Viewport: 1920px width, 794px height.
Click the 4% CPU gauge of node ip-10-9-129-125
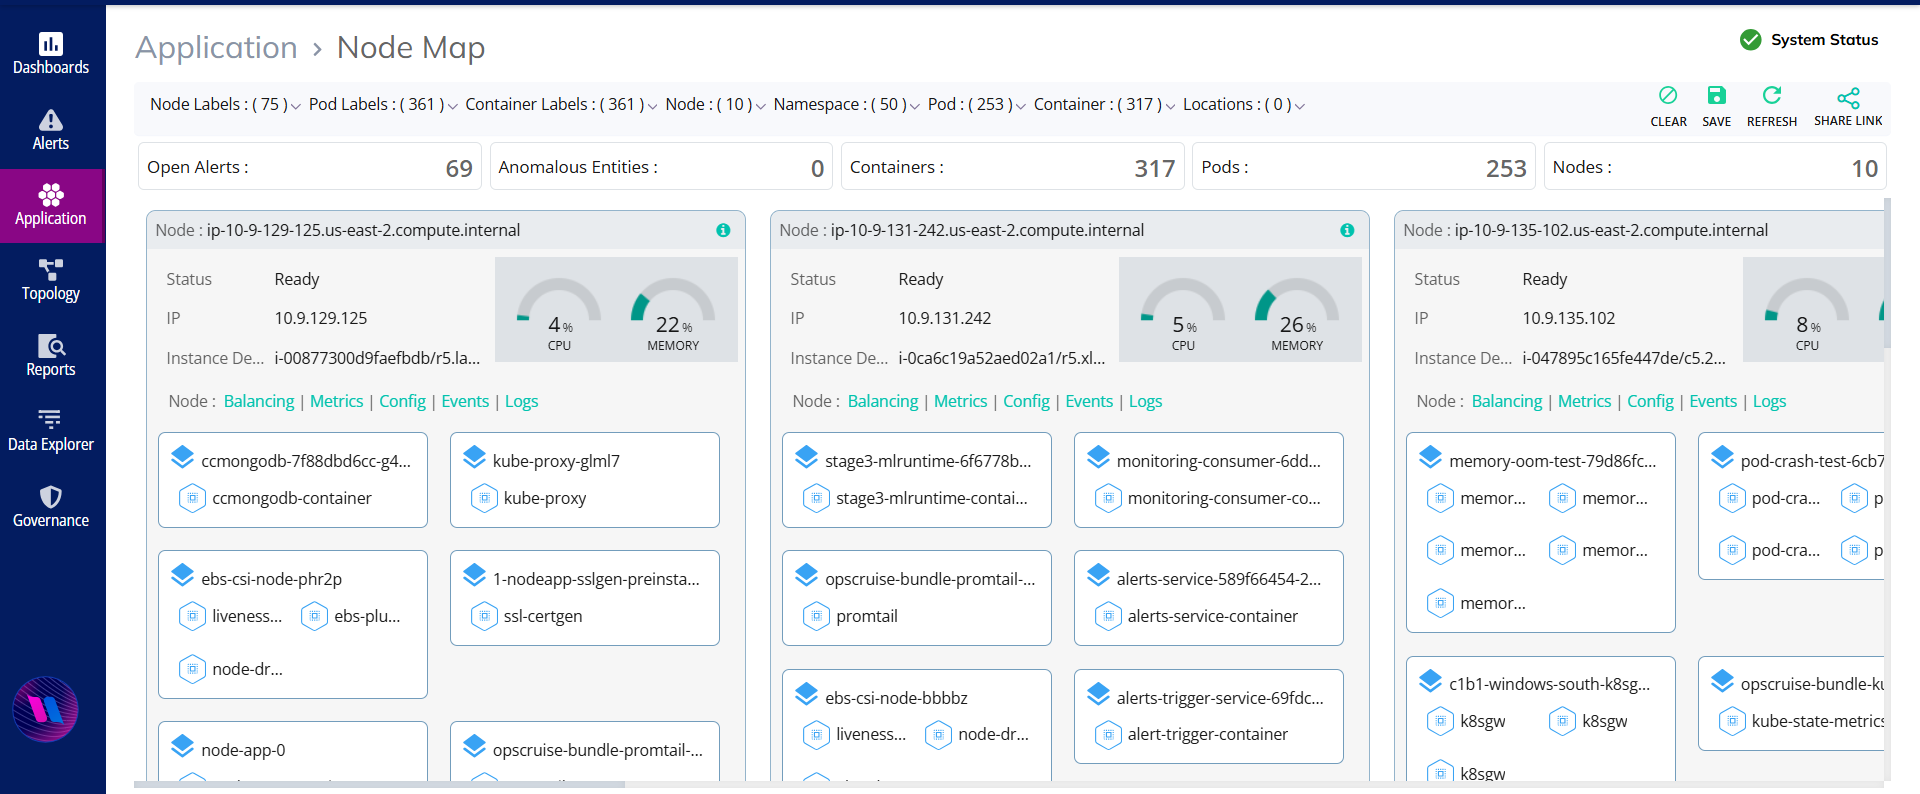[559, 313]
